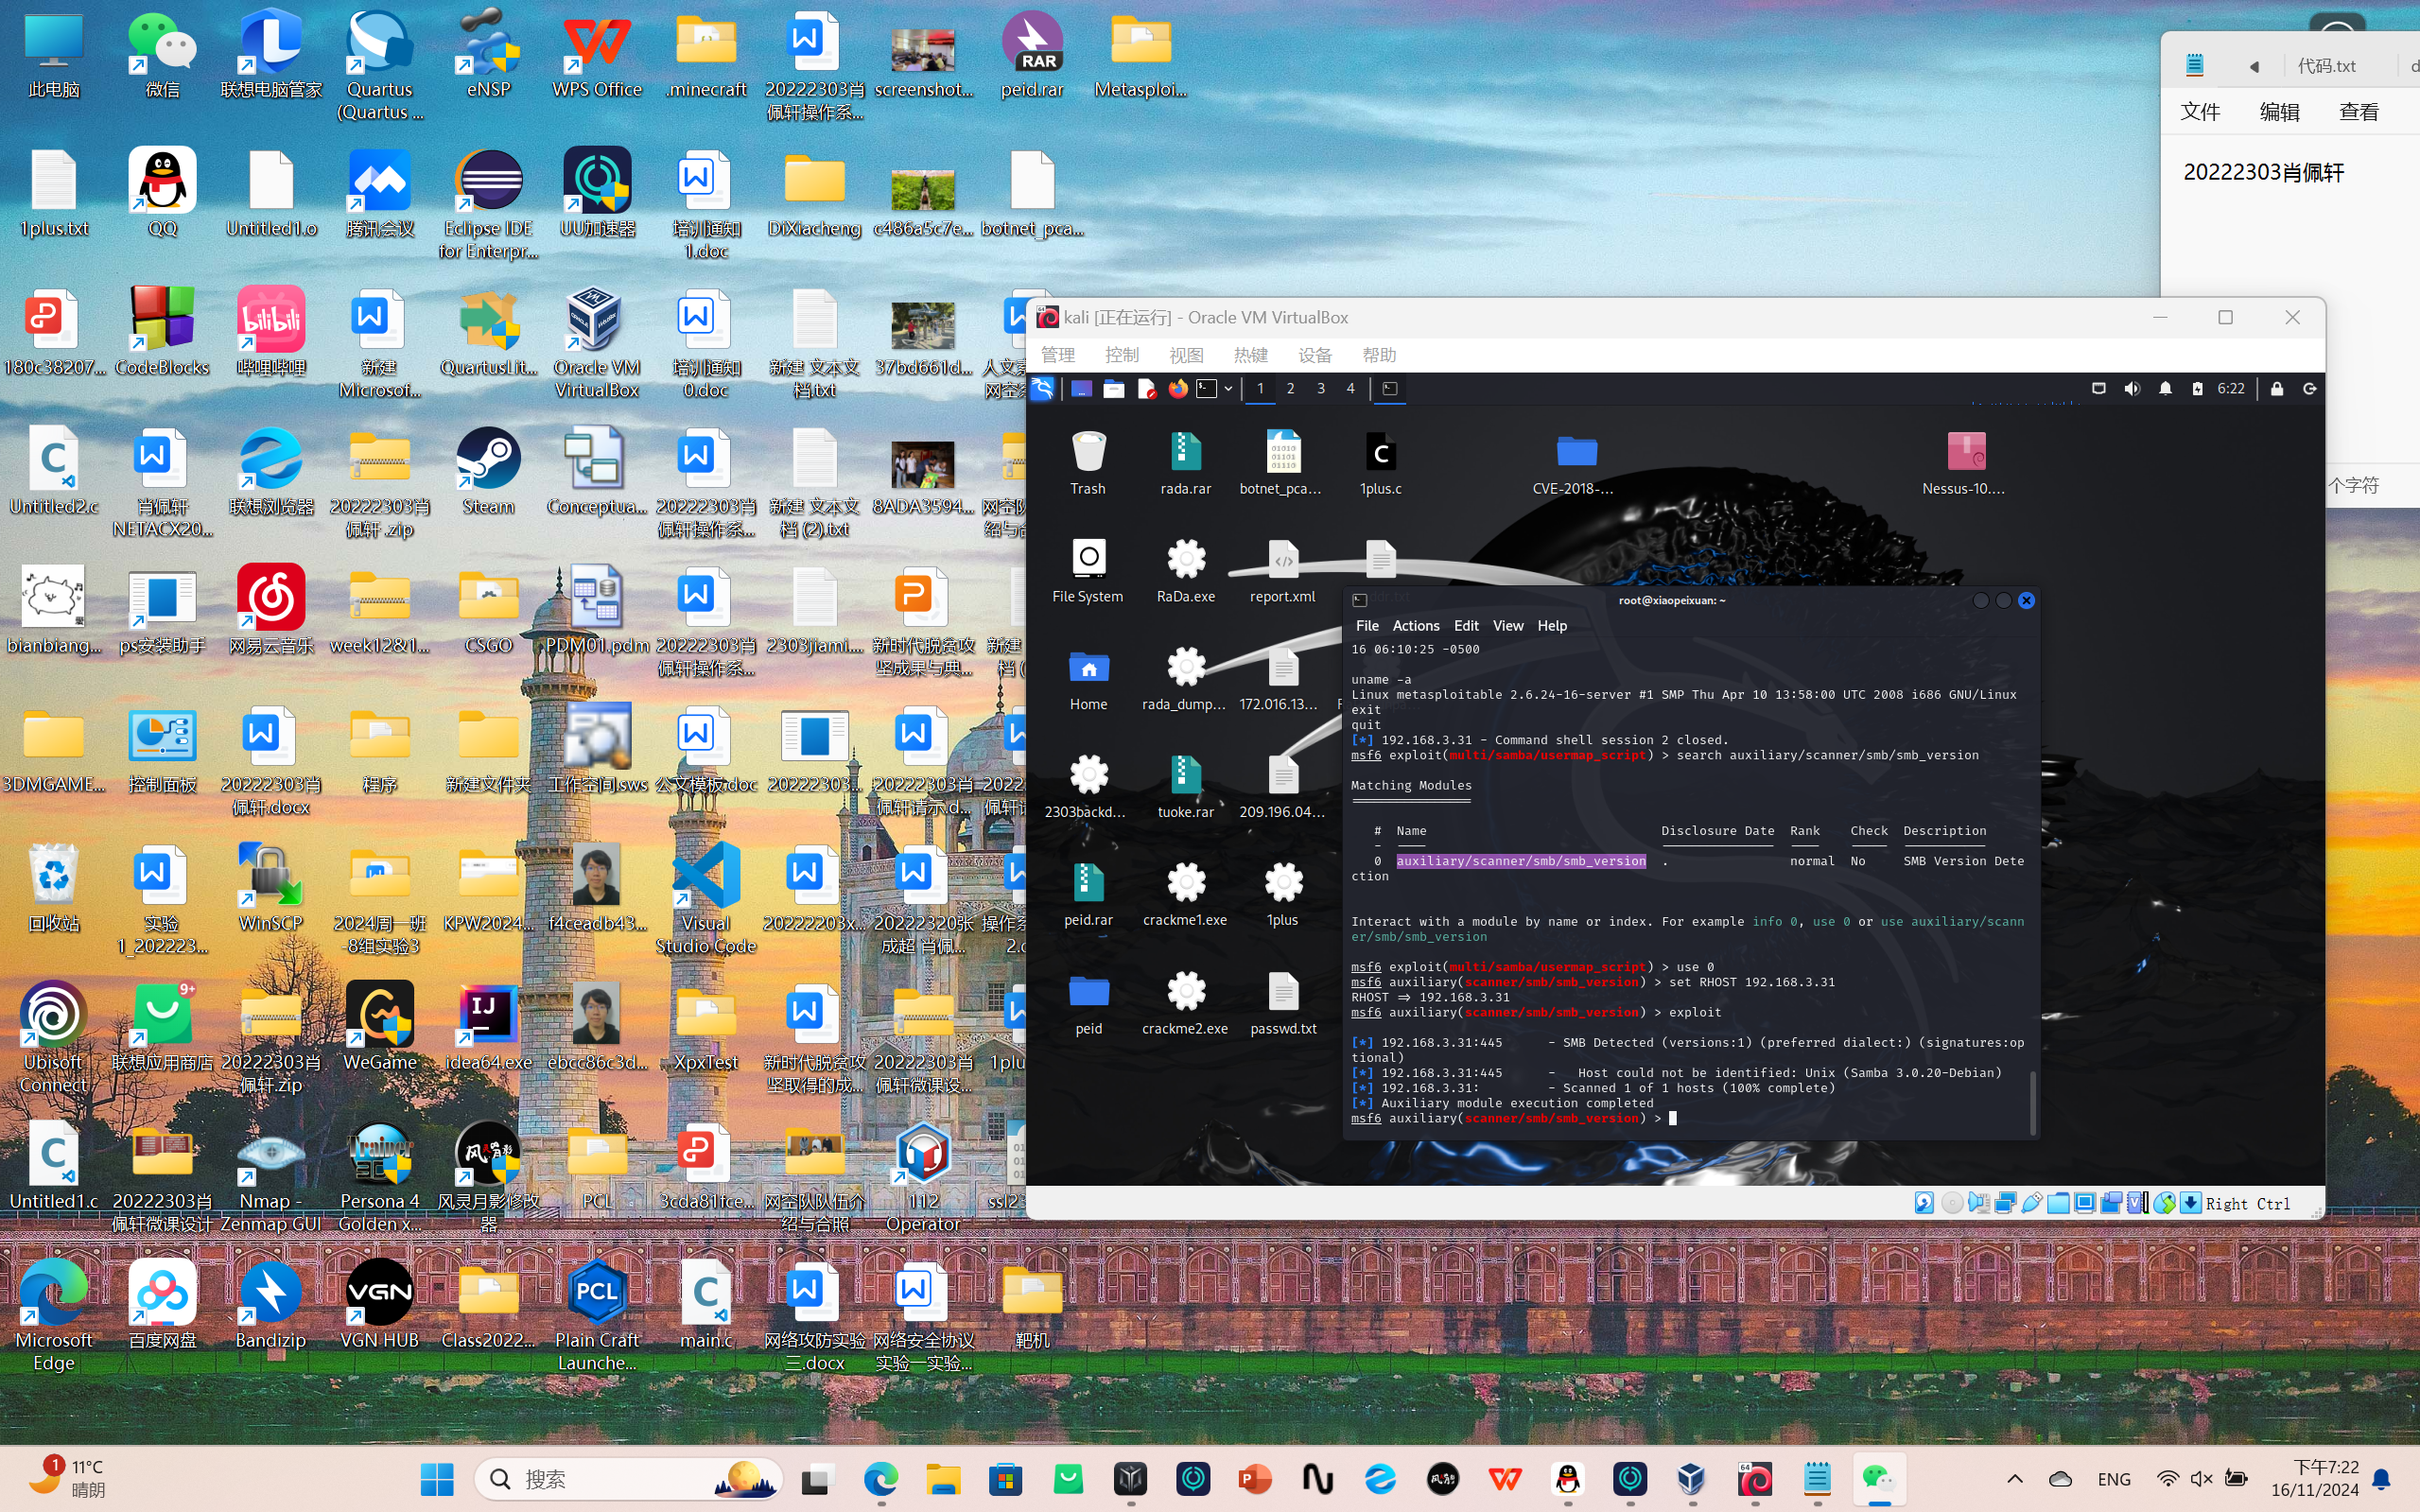Image resolution: width=2420 pixels, height=1512 pixels.
Task: Click Kali panel volume speaker icon
Action: pos(2132,388)
